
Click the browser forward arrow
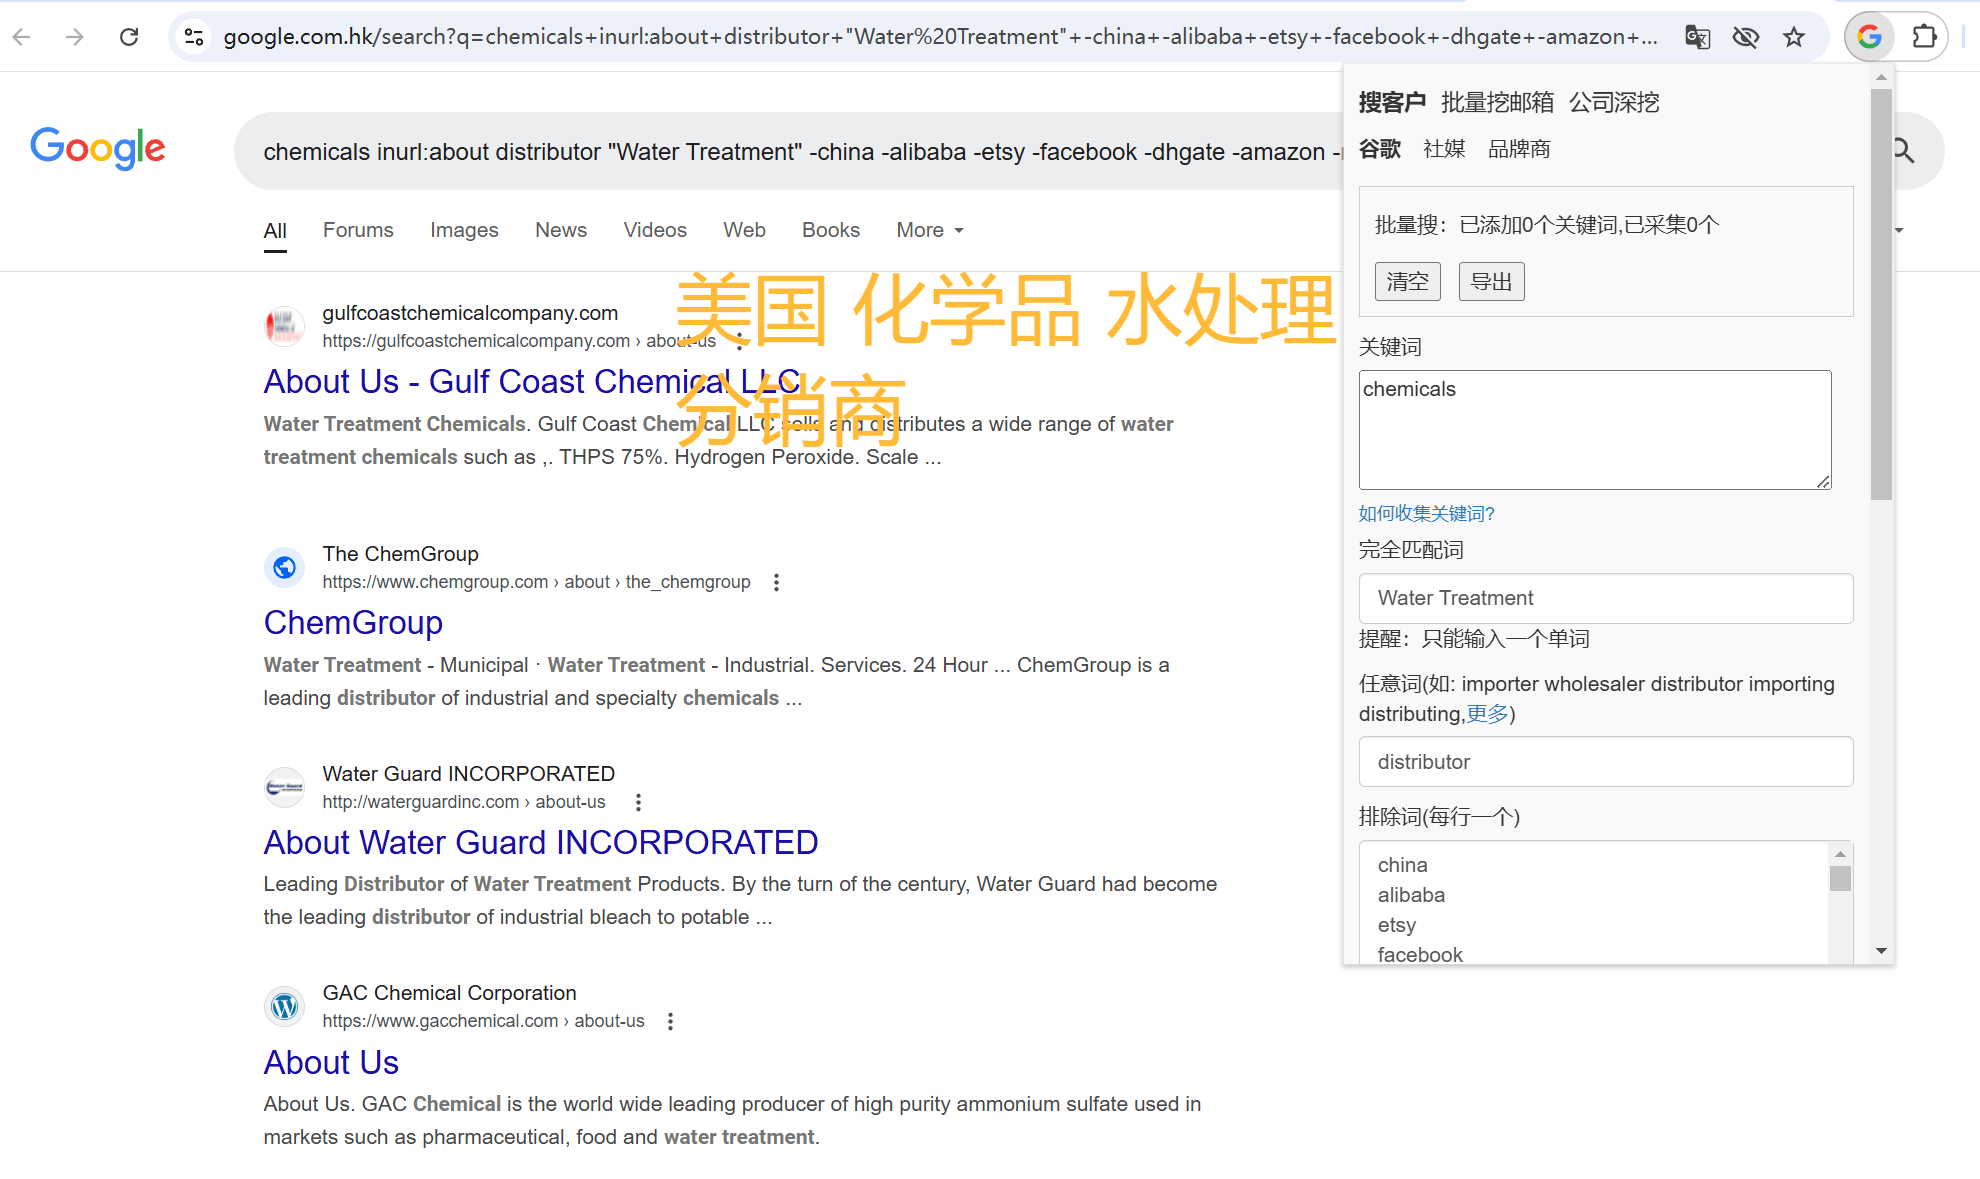[75, 37]
